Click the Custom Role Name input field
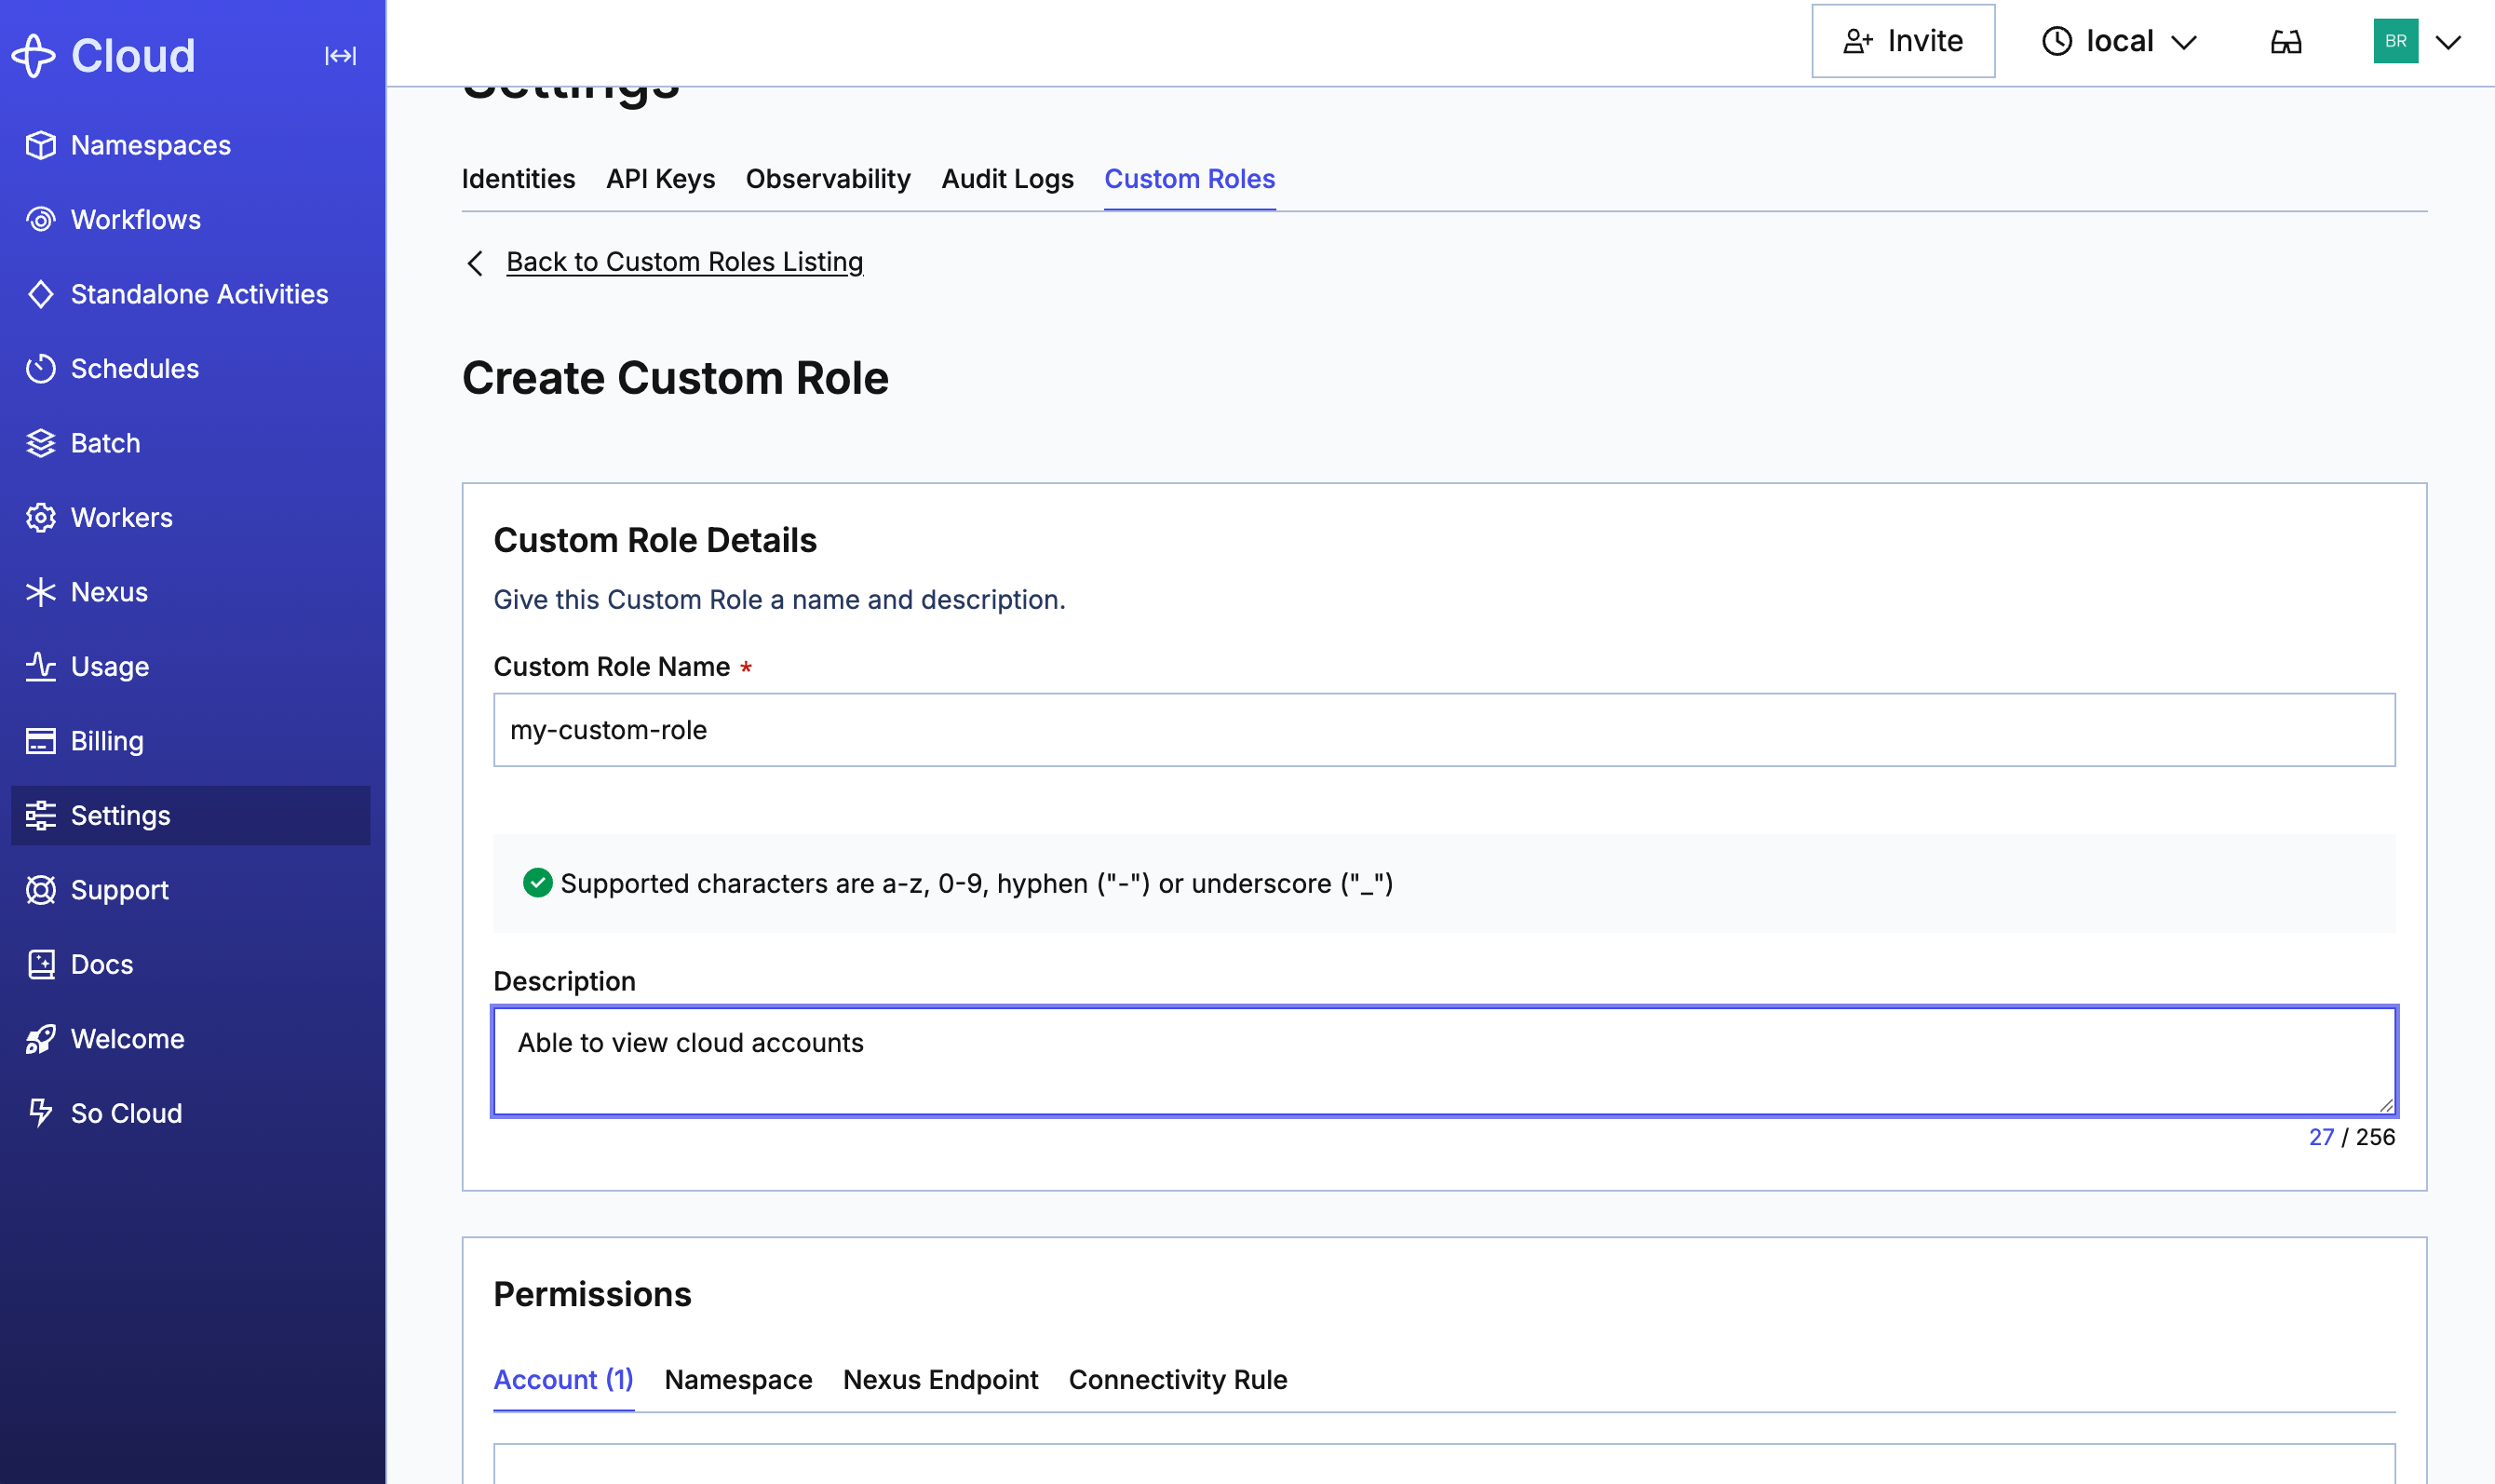This screenshot has height=1484, width=2495. [x=1444, y=730]
